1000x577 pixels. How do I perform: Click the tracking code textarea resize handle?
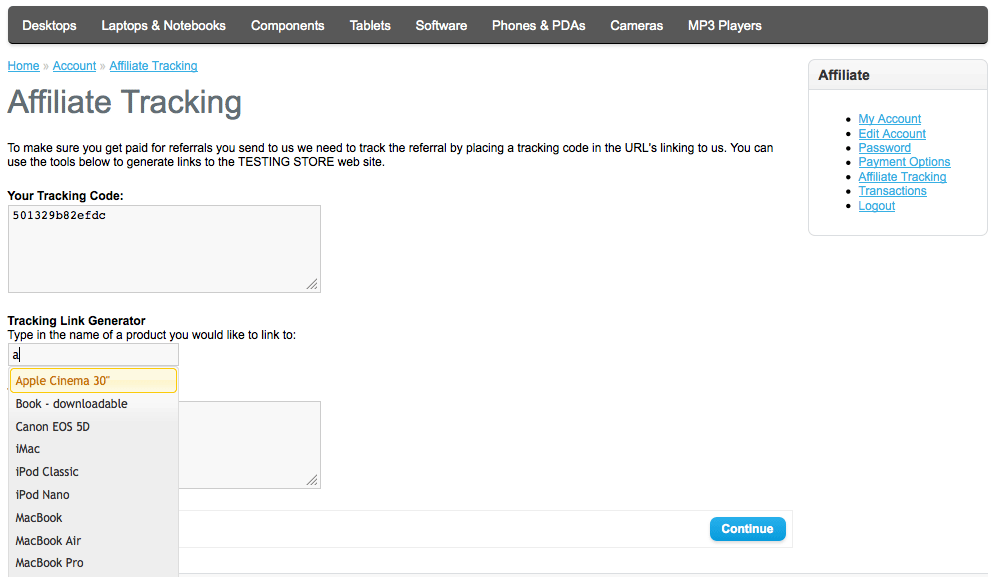click(x=313, y=285)
